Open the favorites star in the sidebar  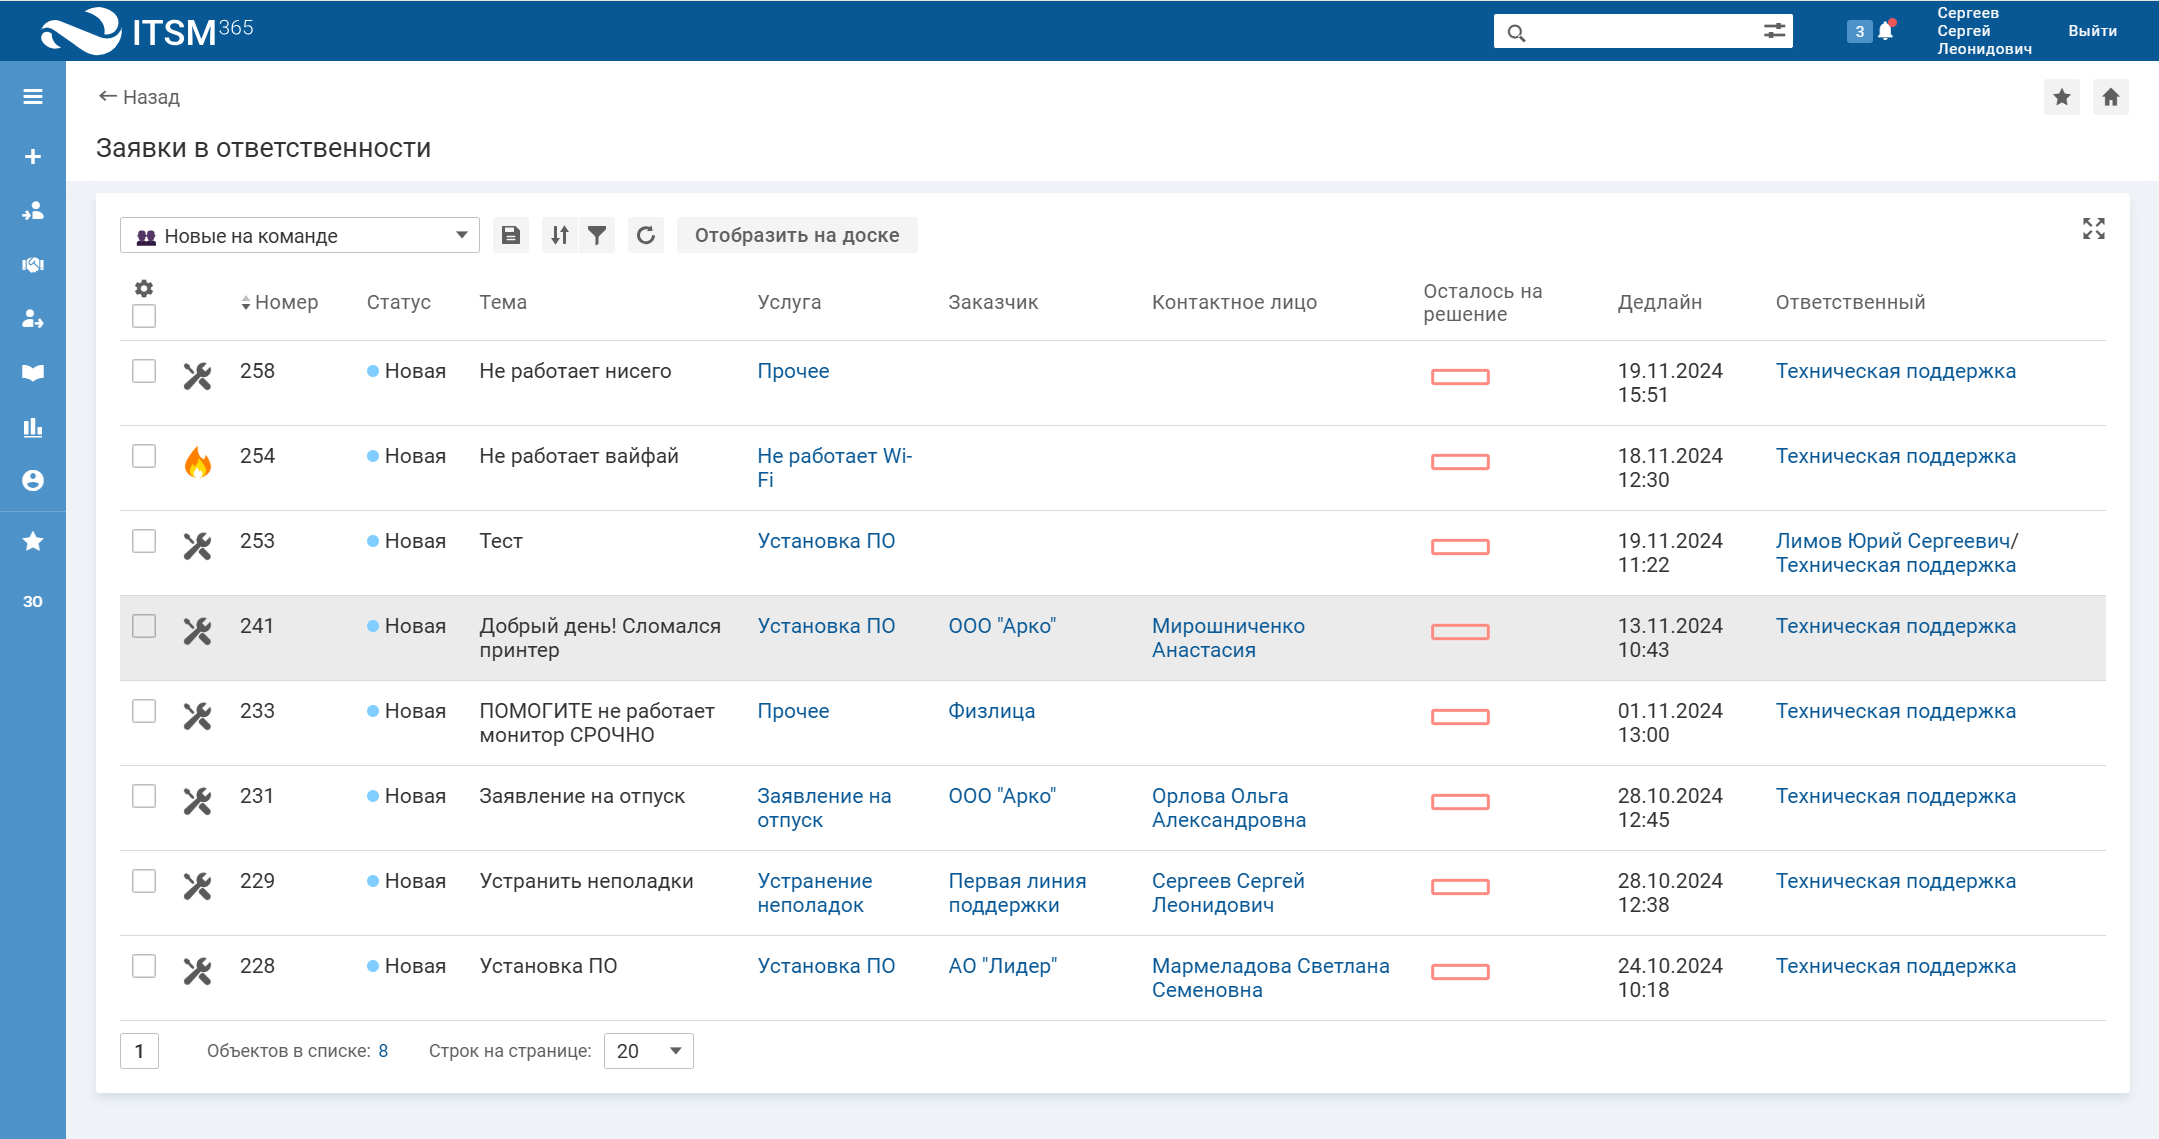(32, 541)
